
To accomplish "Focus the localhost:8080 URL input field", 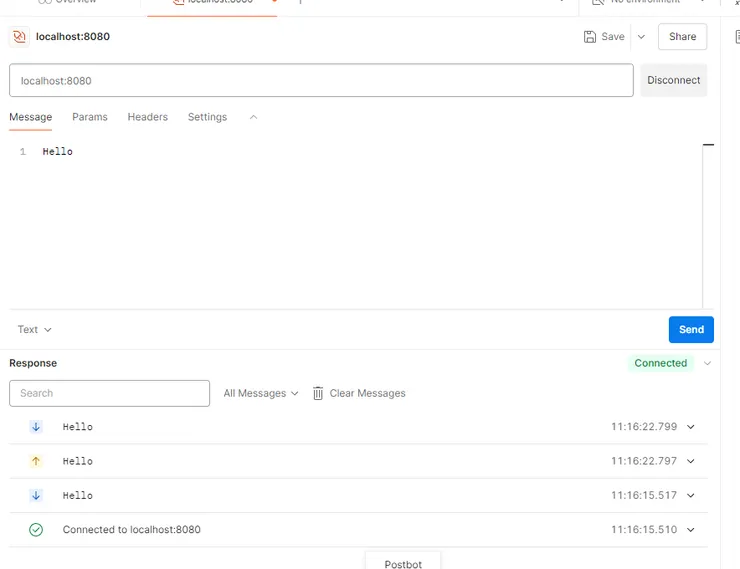I will 321,81.
